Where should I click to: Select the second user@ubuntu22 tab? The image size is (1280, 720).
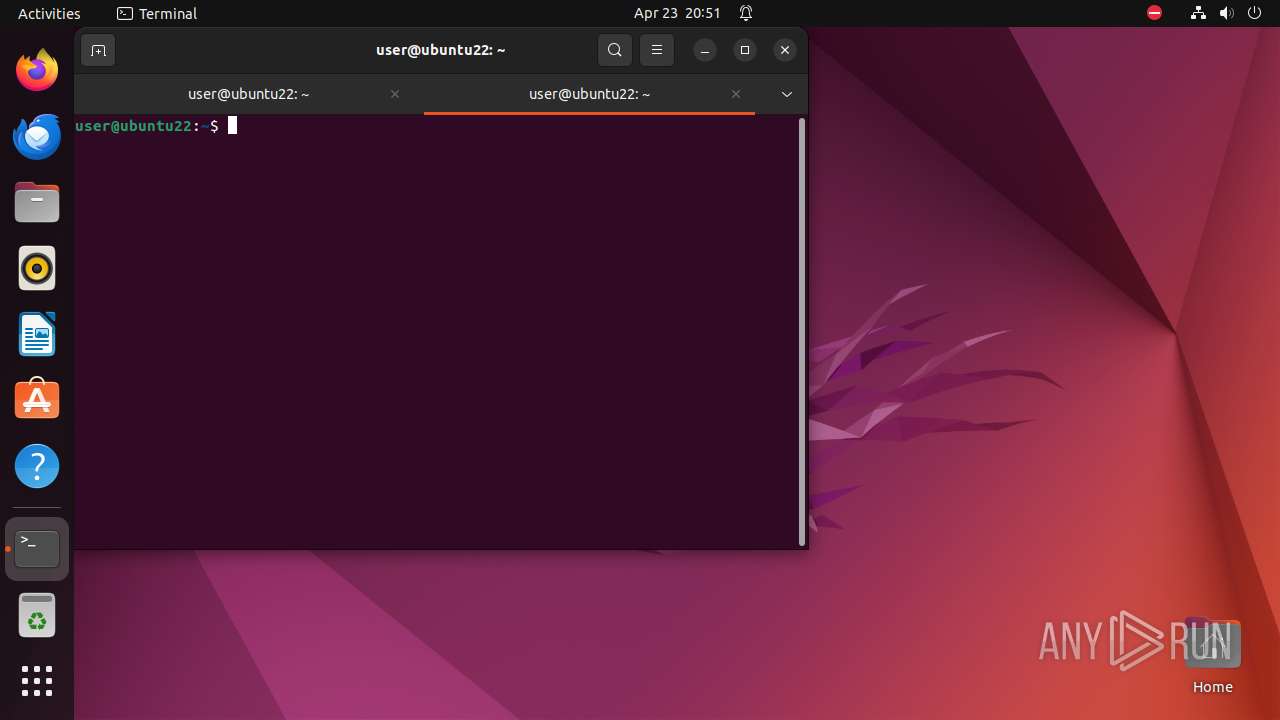(x=590, y=94)
